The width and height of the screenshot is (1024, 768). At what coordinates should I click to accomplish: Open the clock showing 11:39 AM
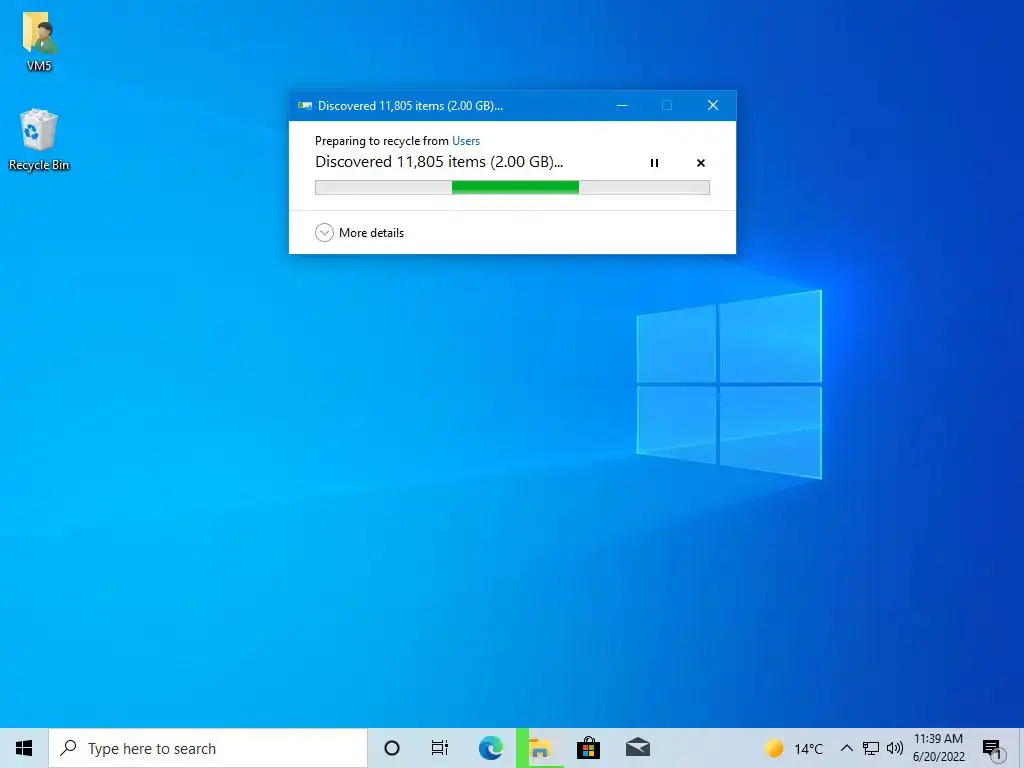(938, 748)
